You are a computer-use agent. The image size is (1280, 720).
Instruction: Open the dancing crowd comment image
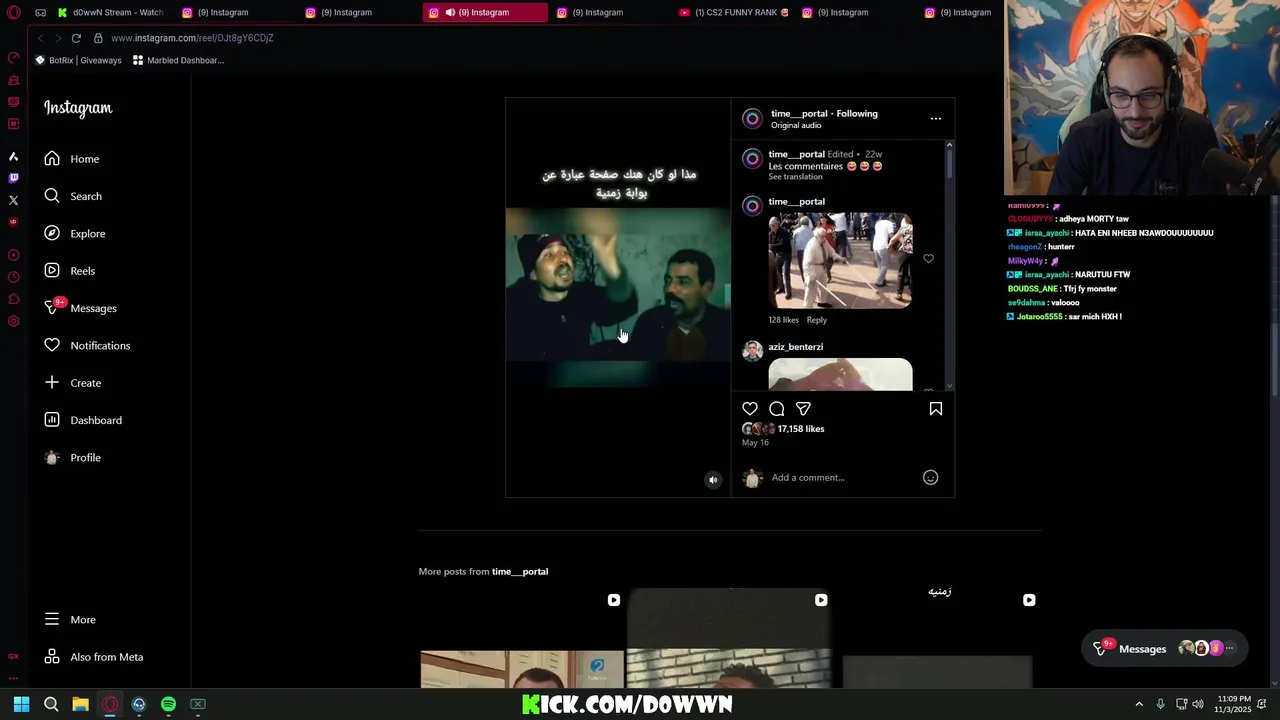click(x=840, y=260)
